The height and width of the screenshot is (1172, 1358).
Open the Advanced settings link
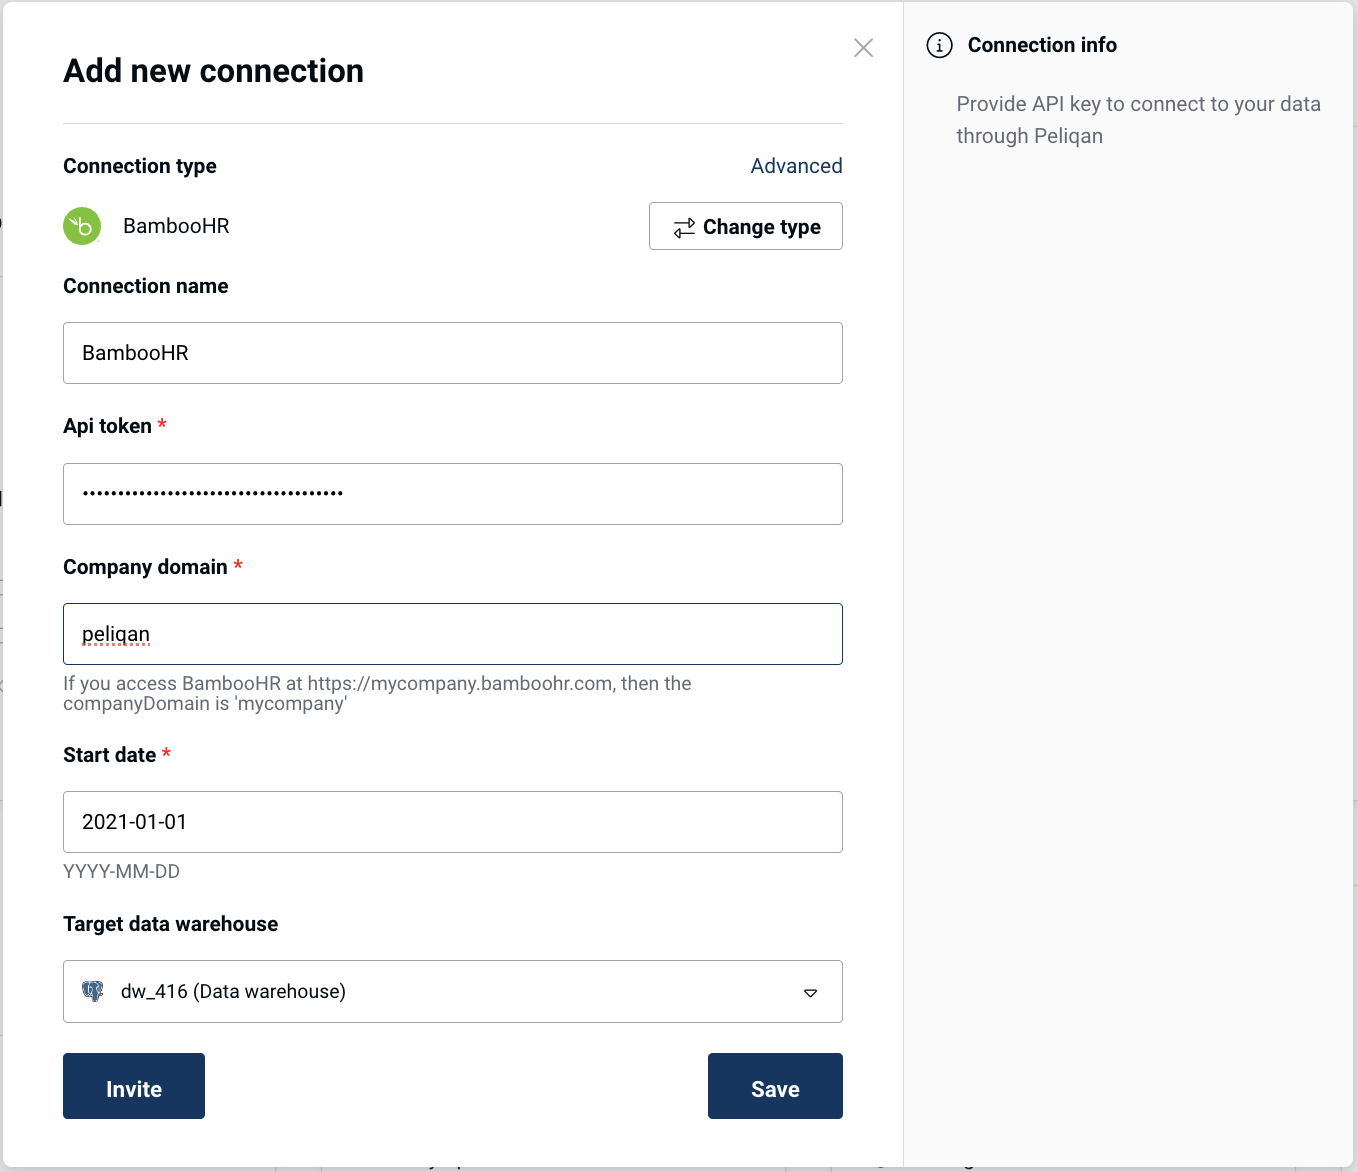(x=796, y=166)
